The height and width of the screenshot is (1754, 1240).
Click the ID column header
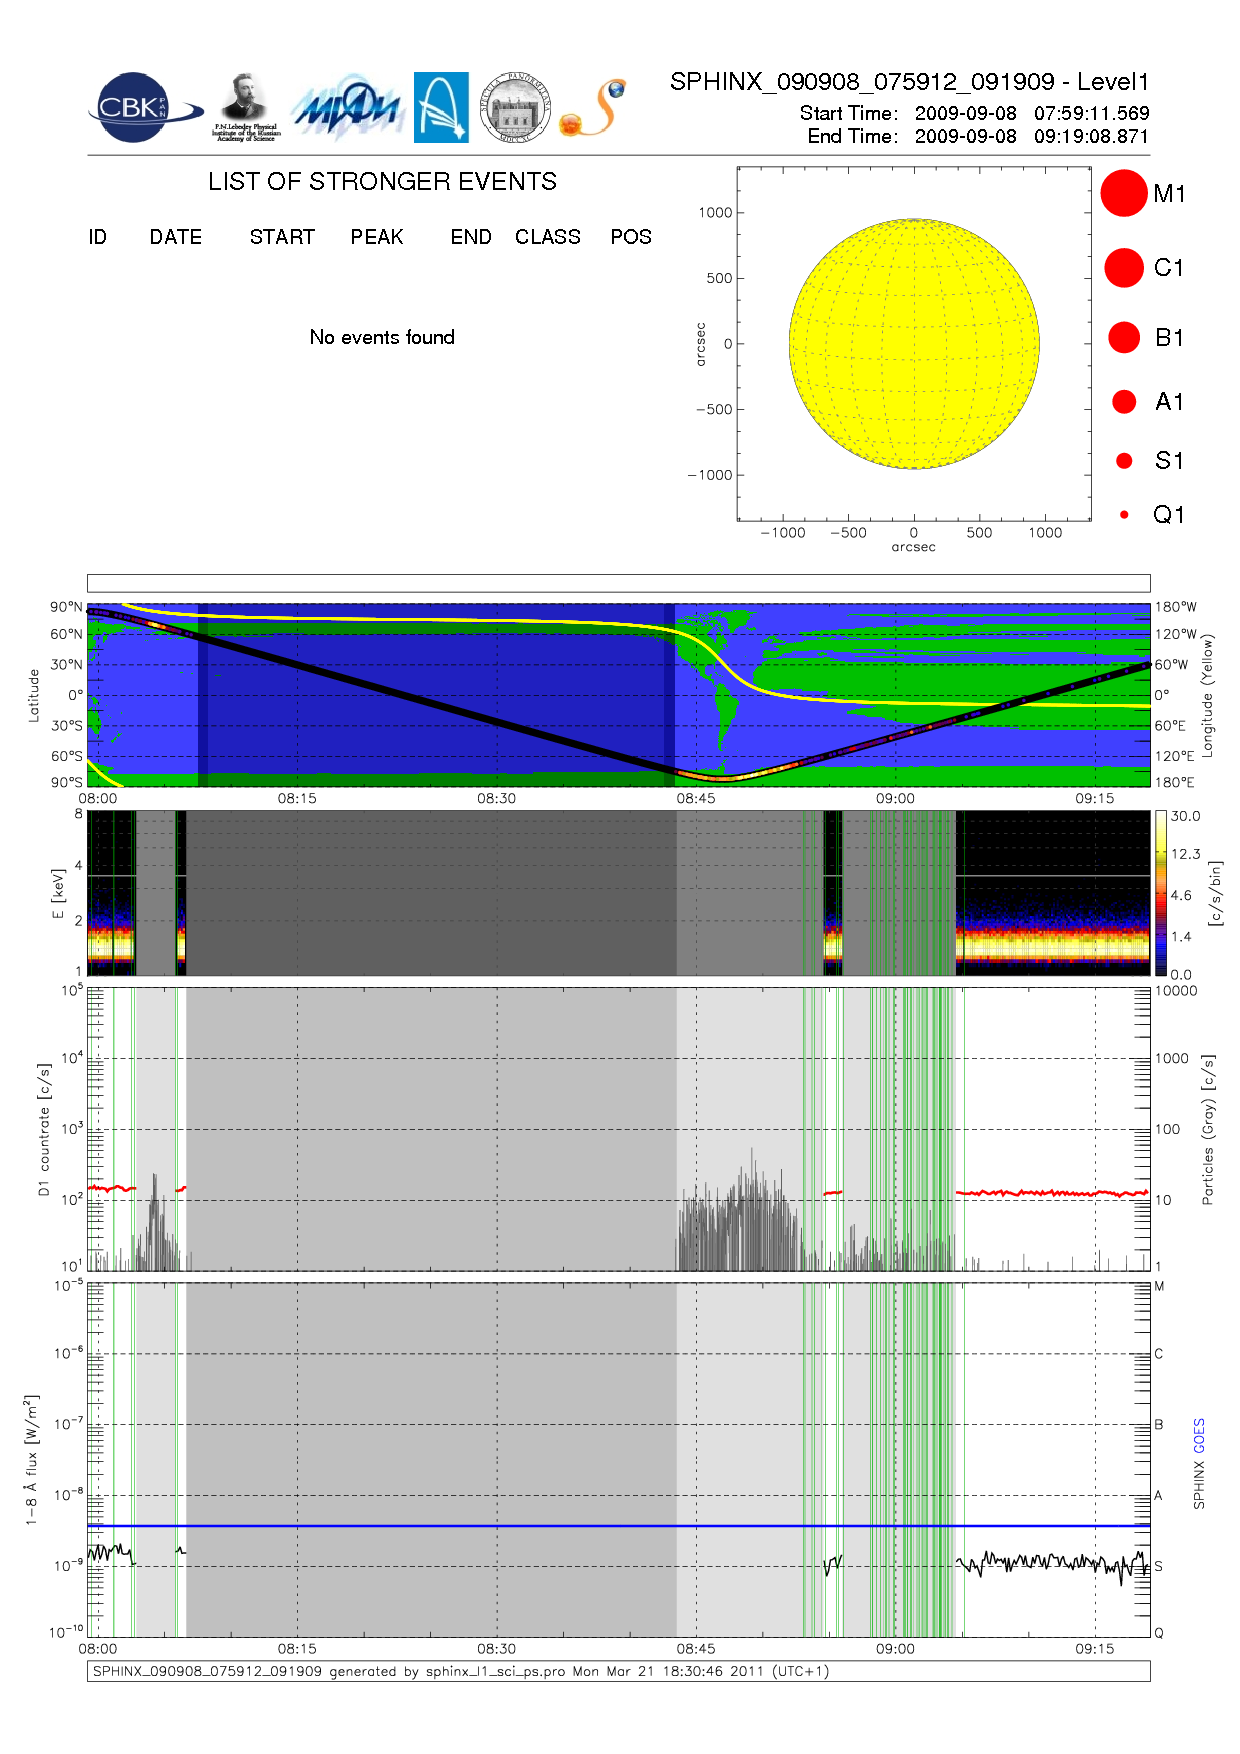pyautogui.click(x=97, y=237)
